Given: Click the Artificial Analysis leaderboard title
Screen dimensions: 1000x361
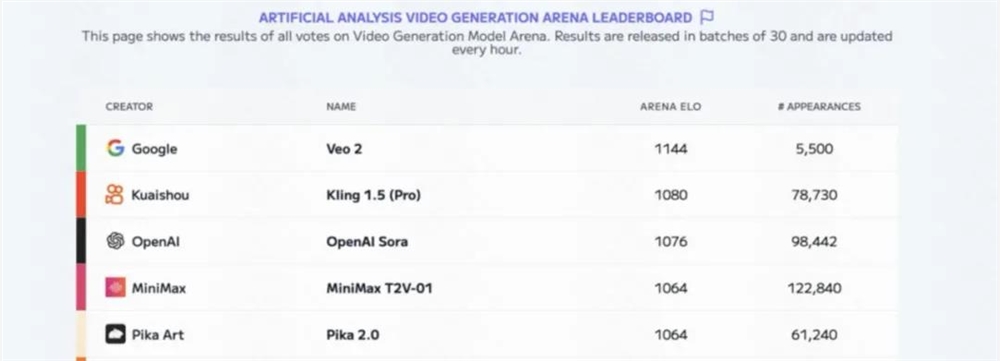Looking at the screenshot, I should click(x=475, y=18).
